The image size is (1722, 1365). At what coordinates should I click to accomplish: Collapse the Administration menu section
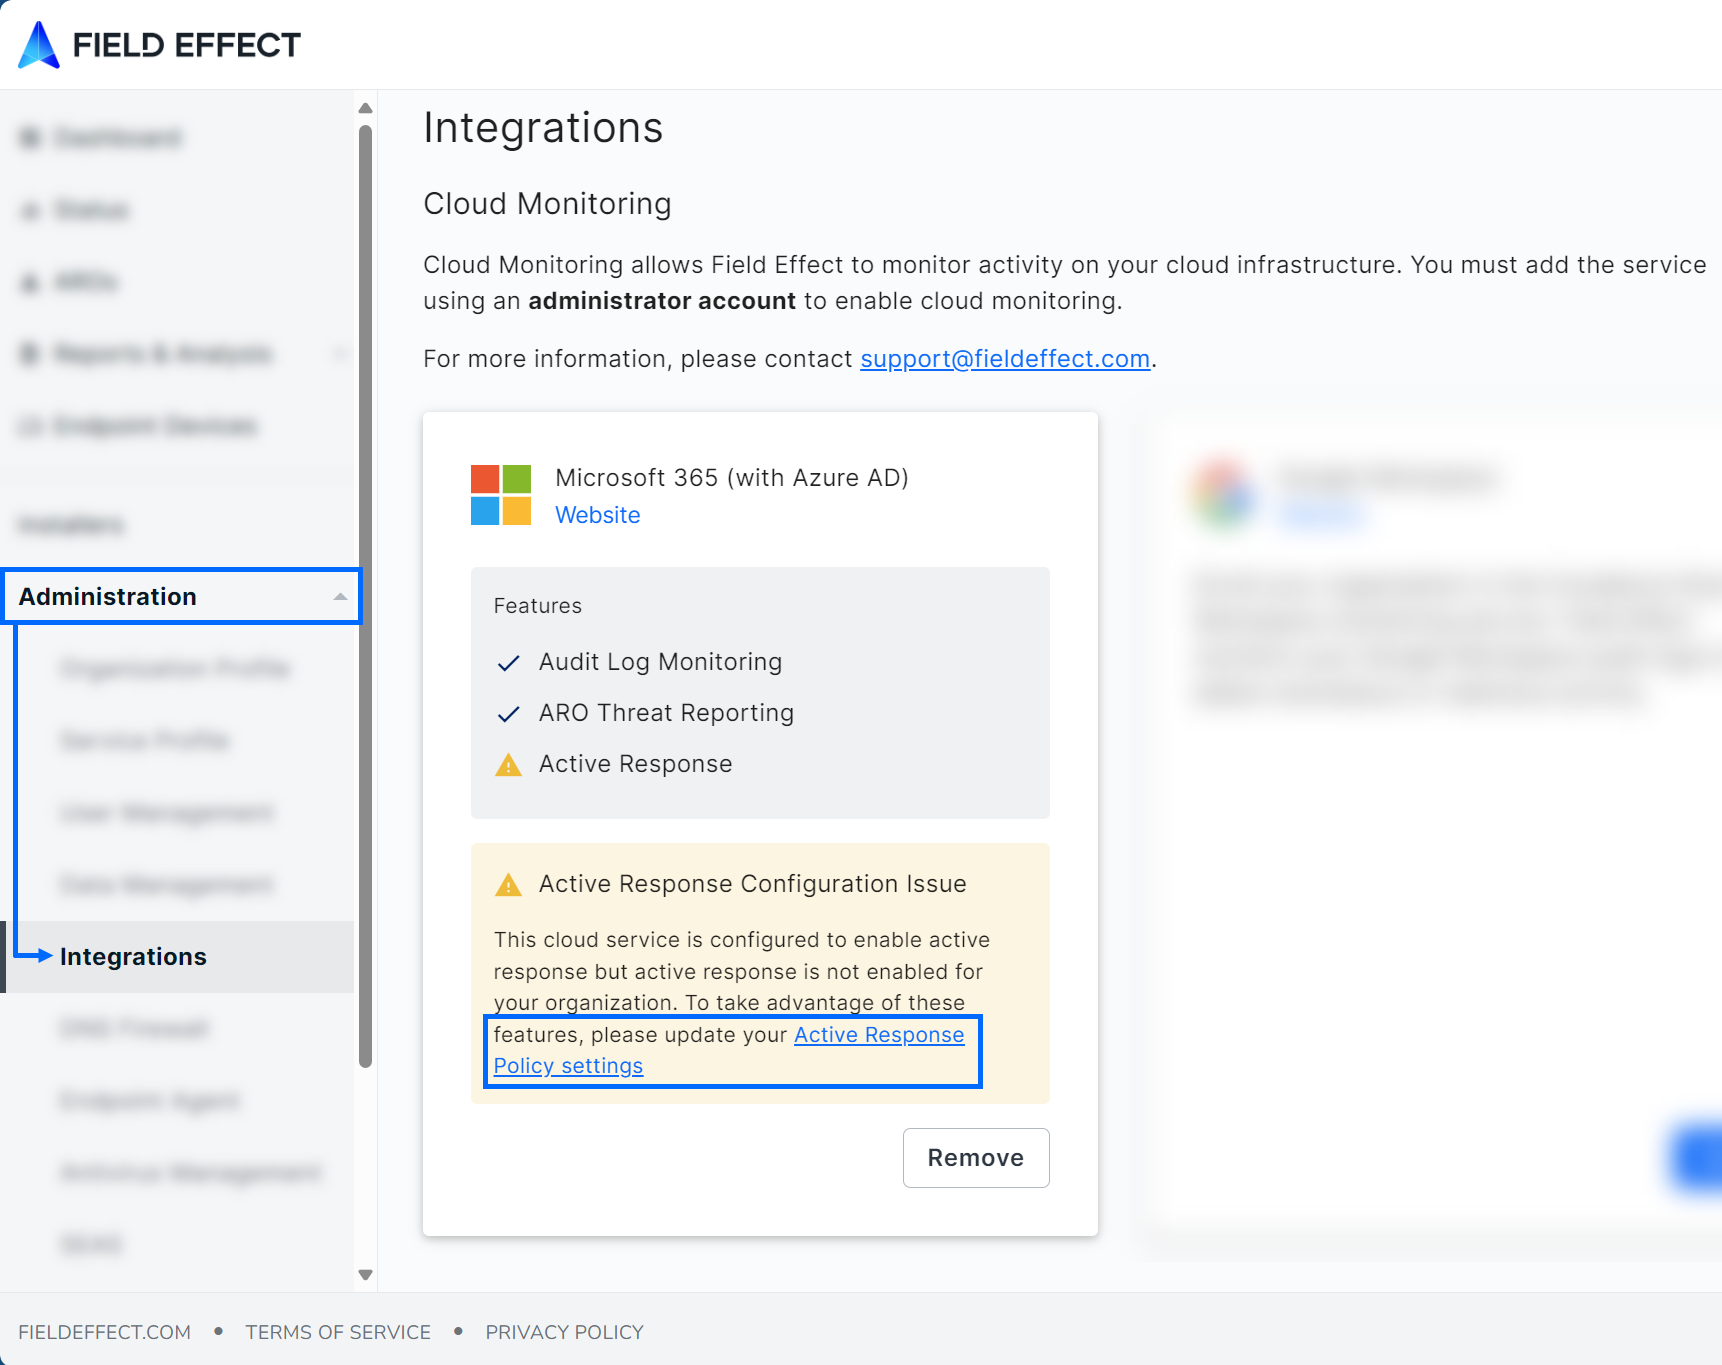(181, 597)
